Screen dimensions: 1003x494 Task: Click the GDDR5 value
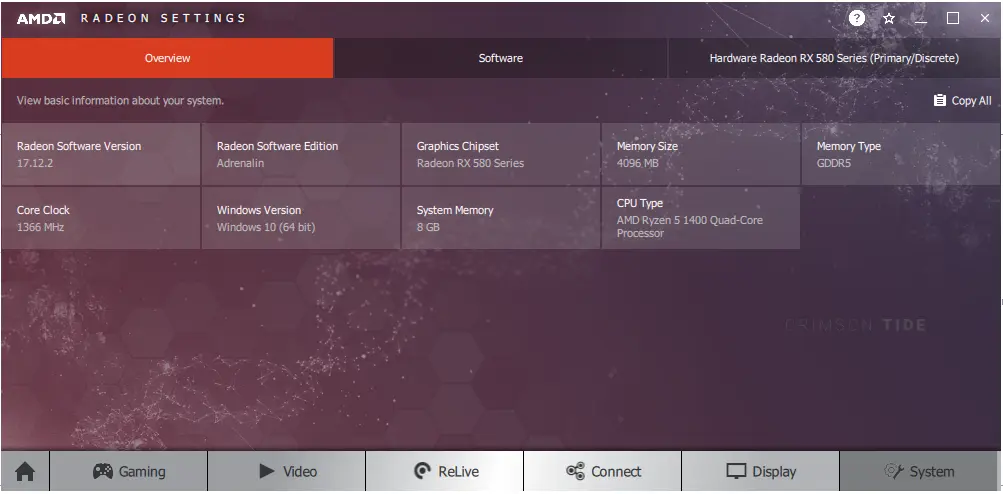coord(833,163)
